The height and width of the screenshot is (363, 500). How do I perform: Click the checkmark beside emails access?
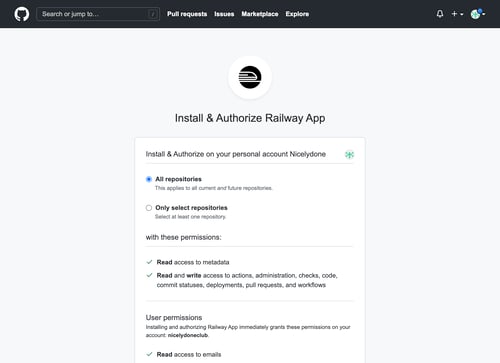point(149,354)
